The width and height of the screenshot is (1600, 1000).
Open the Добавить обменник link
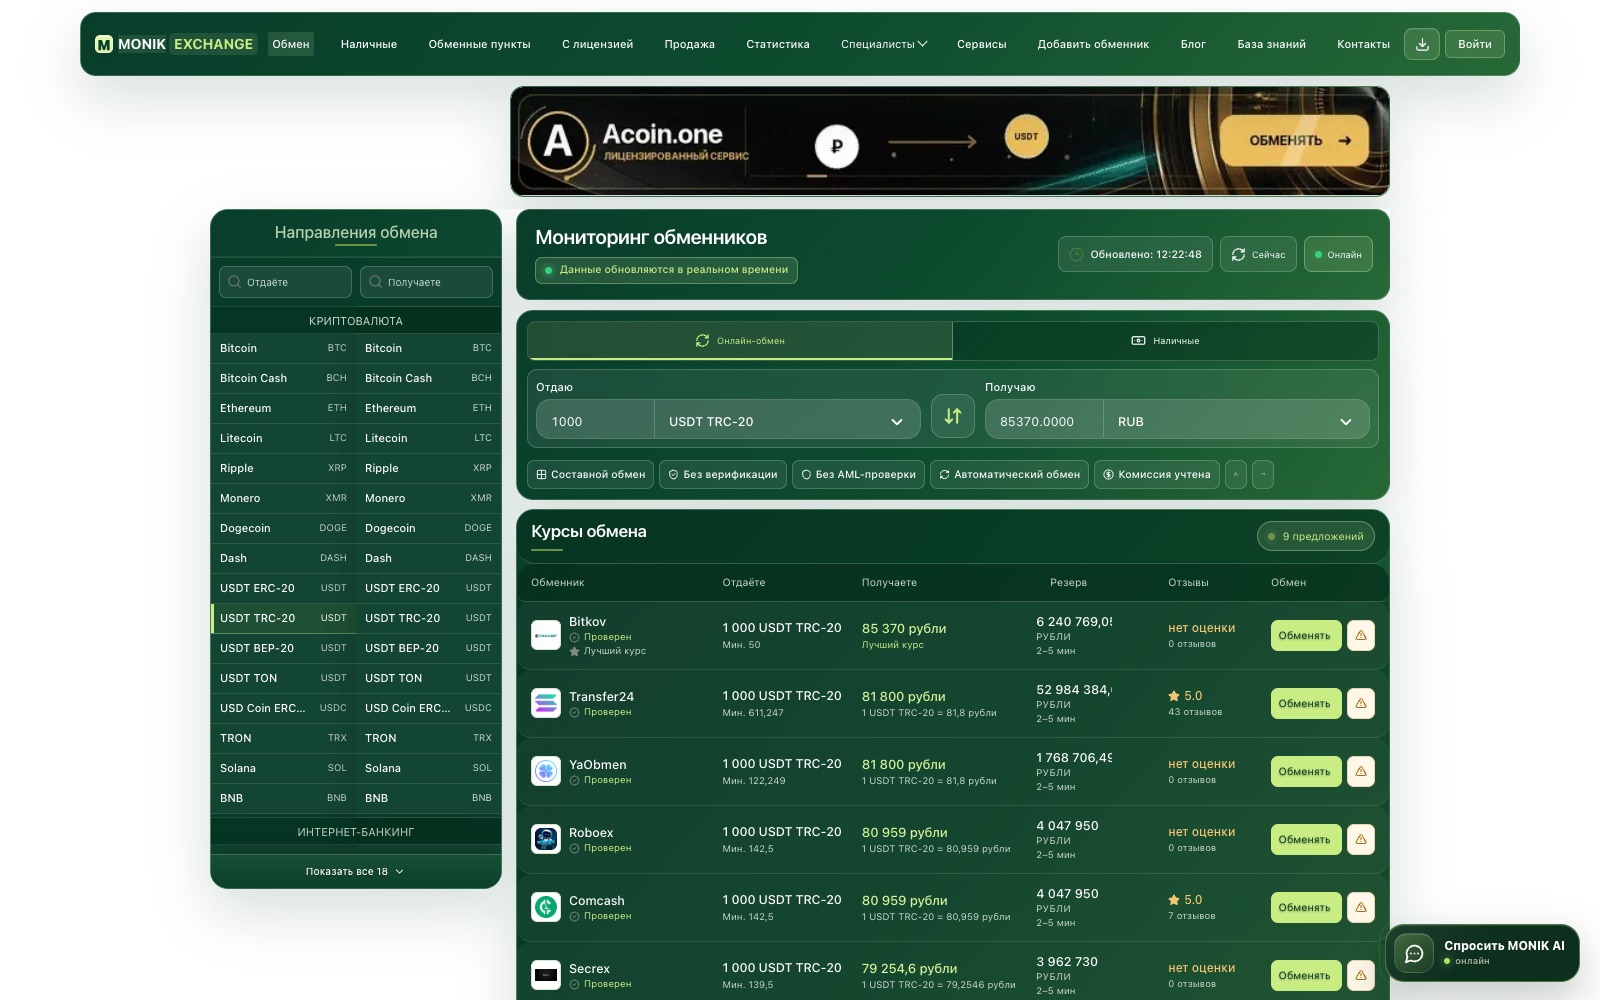[x=1093, y=44]
